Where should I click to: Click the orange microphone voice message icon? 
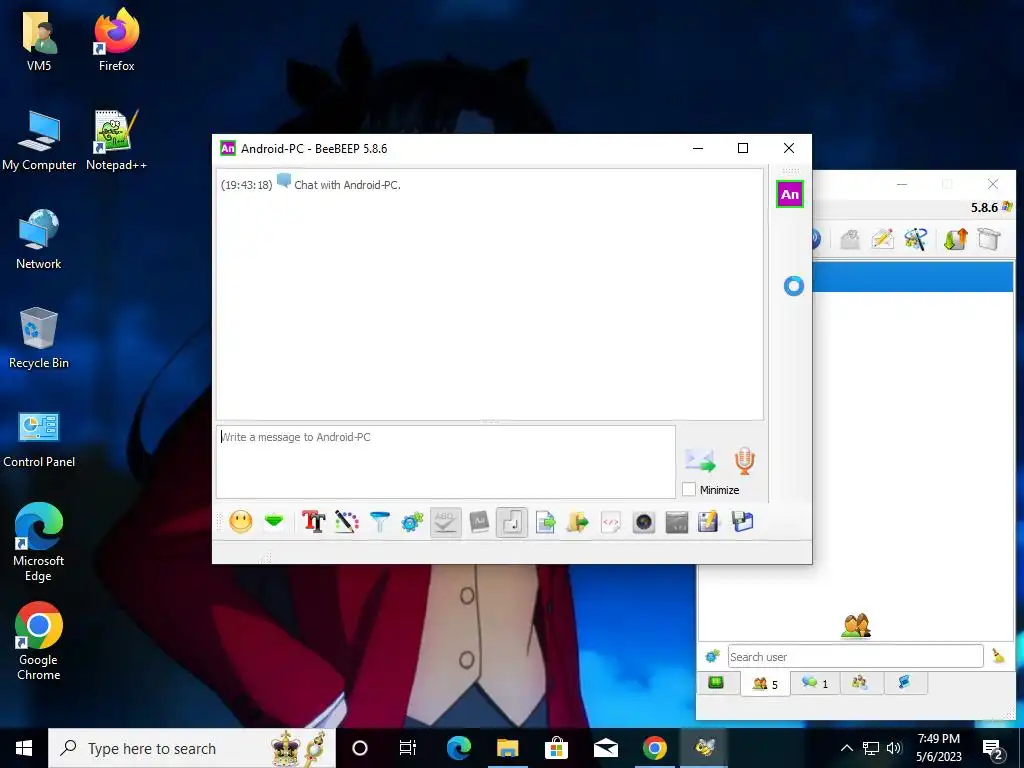pos(744,460)
